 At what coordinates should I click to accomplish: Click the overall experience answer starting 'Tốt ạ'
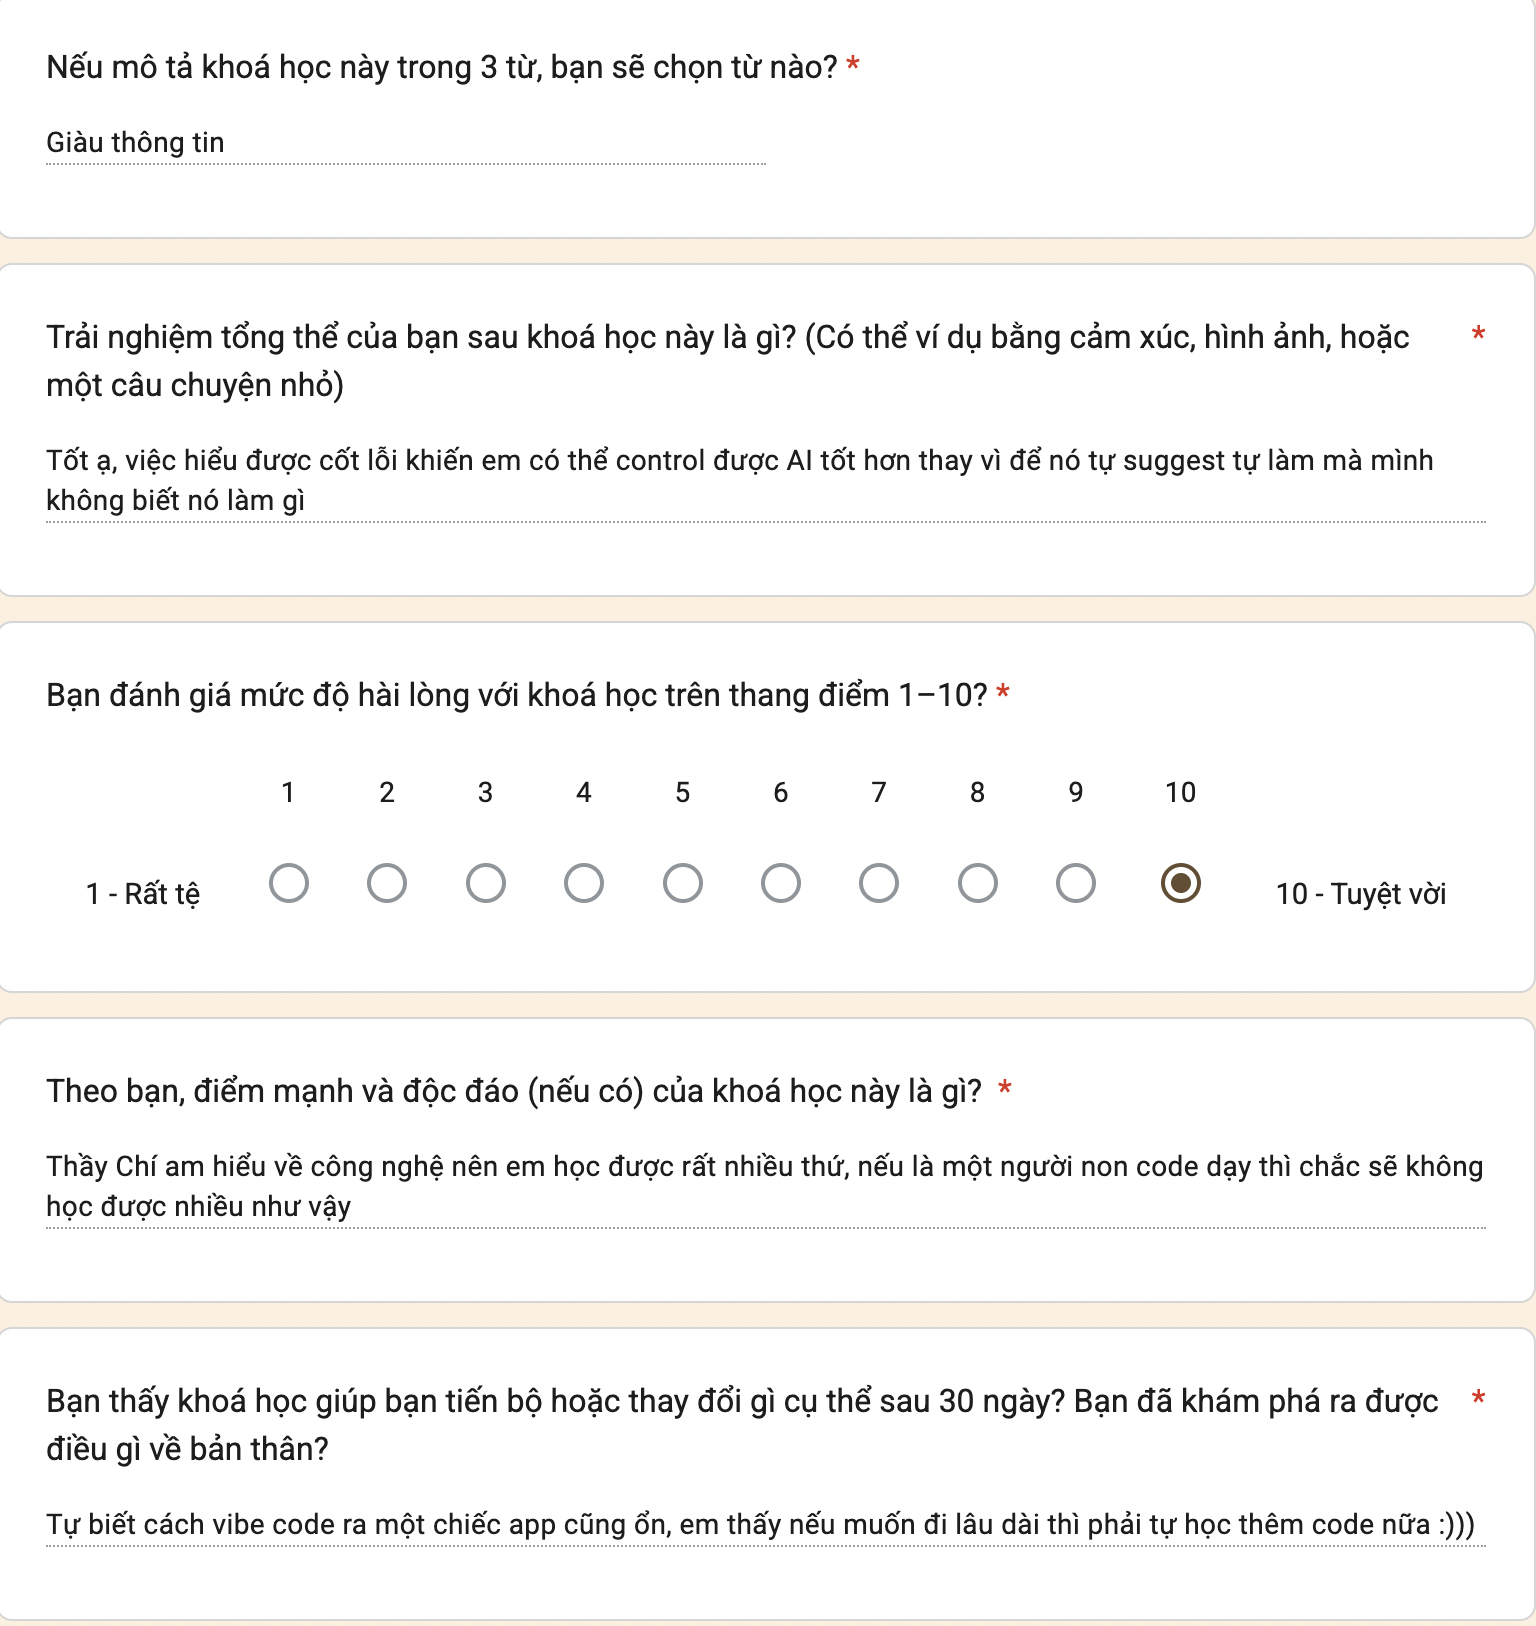(766, 480)
